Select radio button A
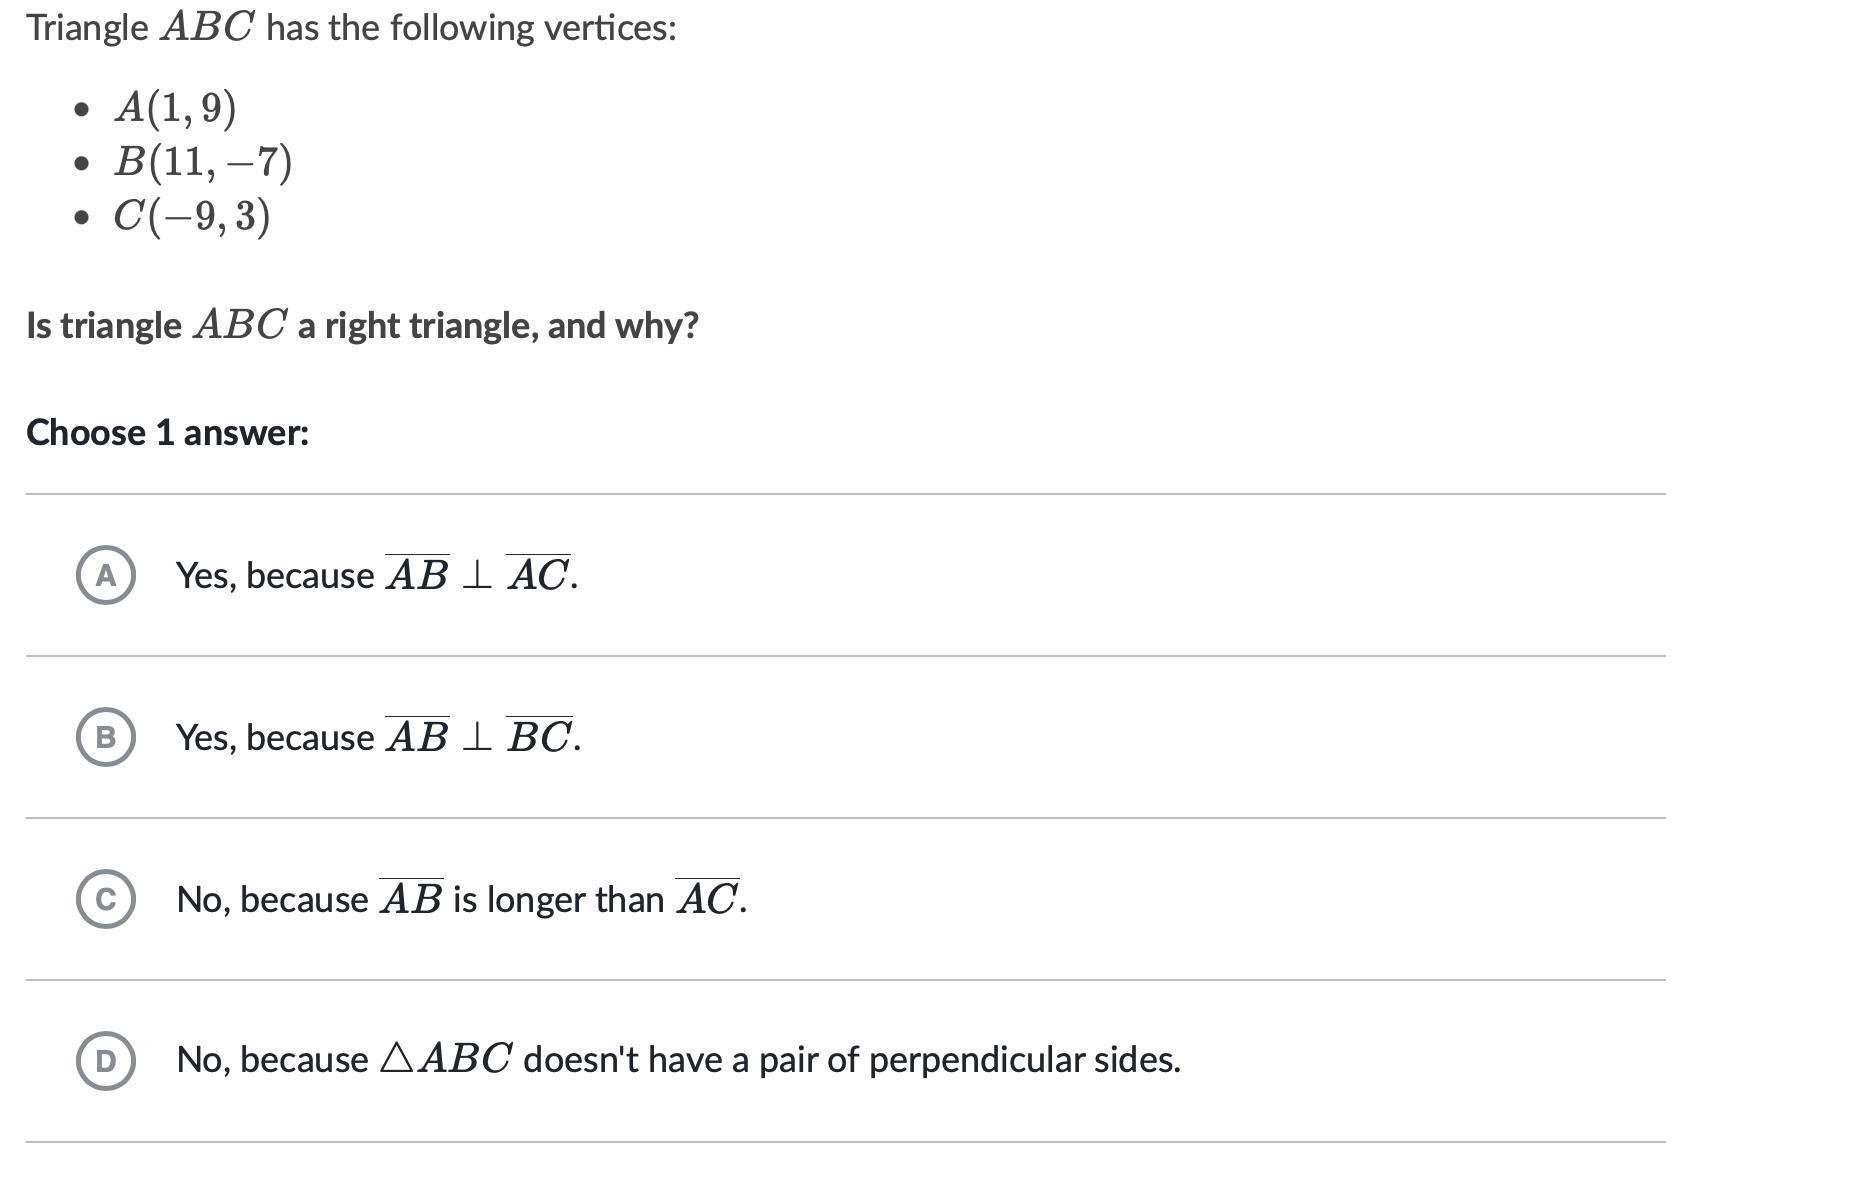 point(105,575)
